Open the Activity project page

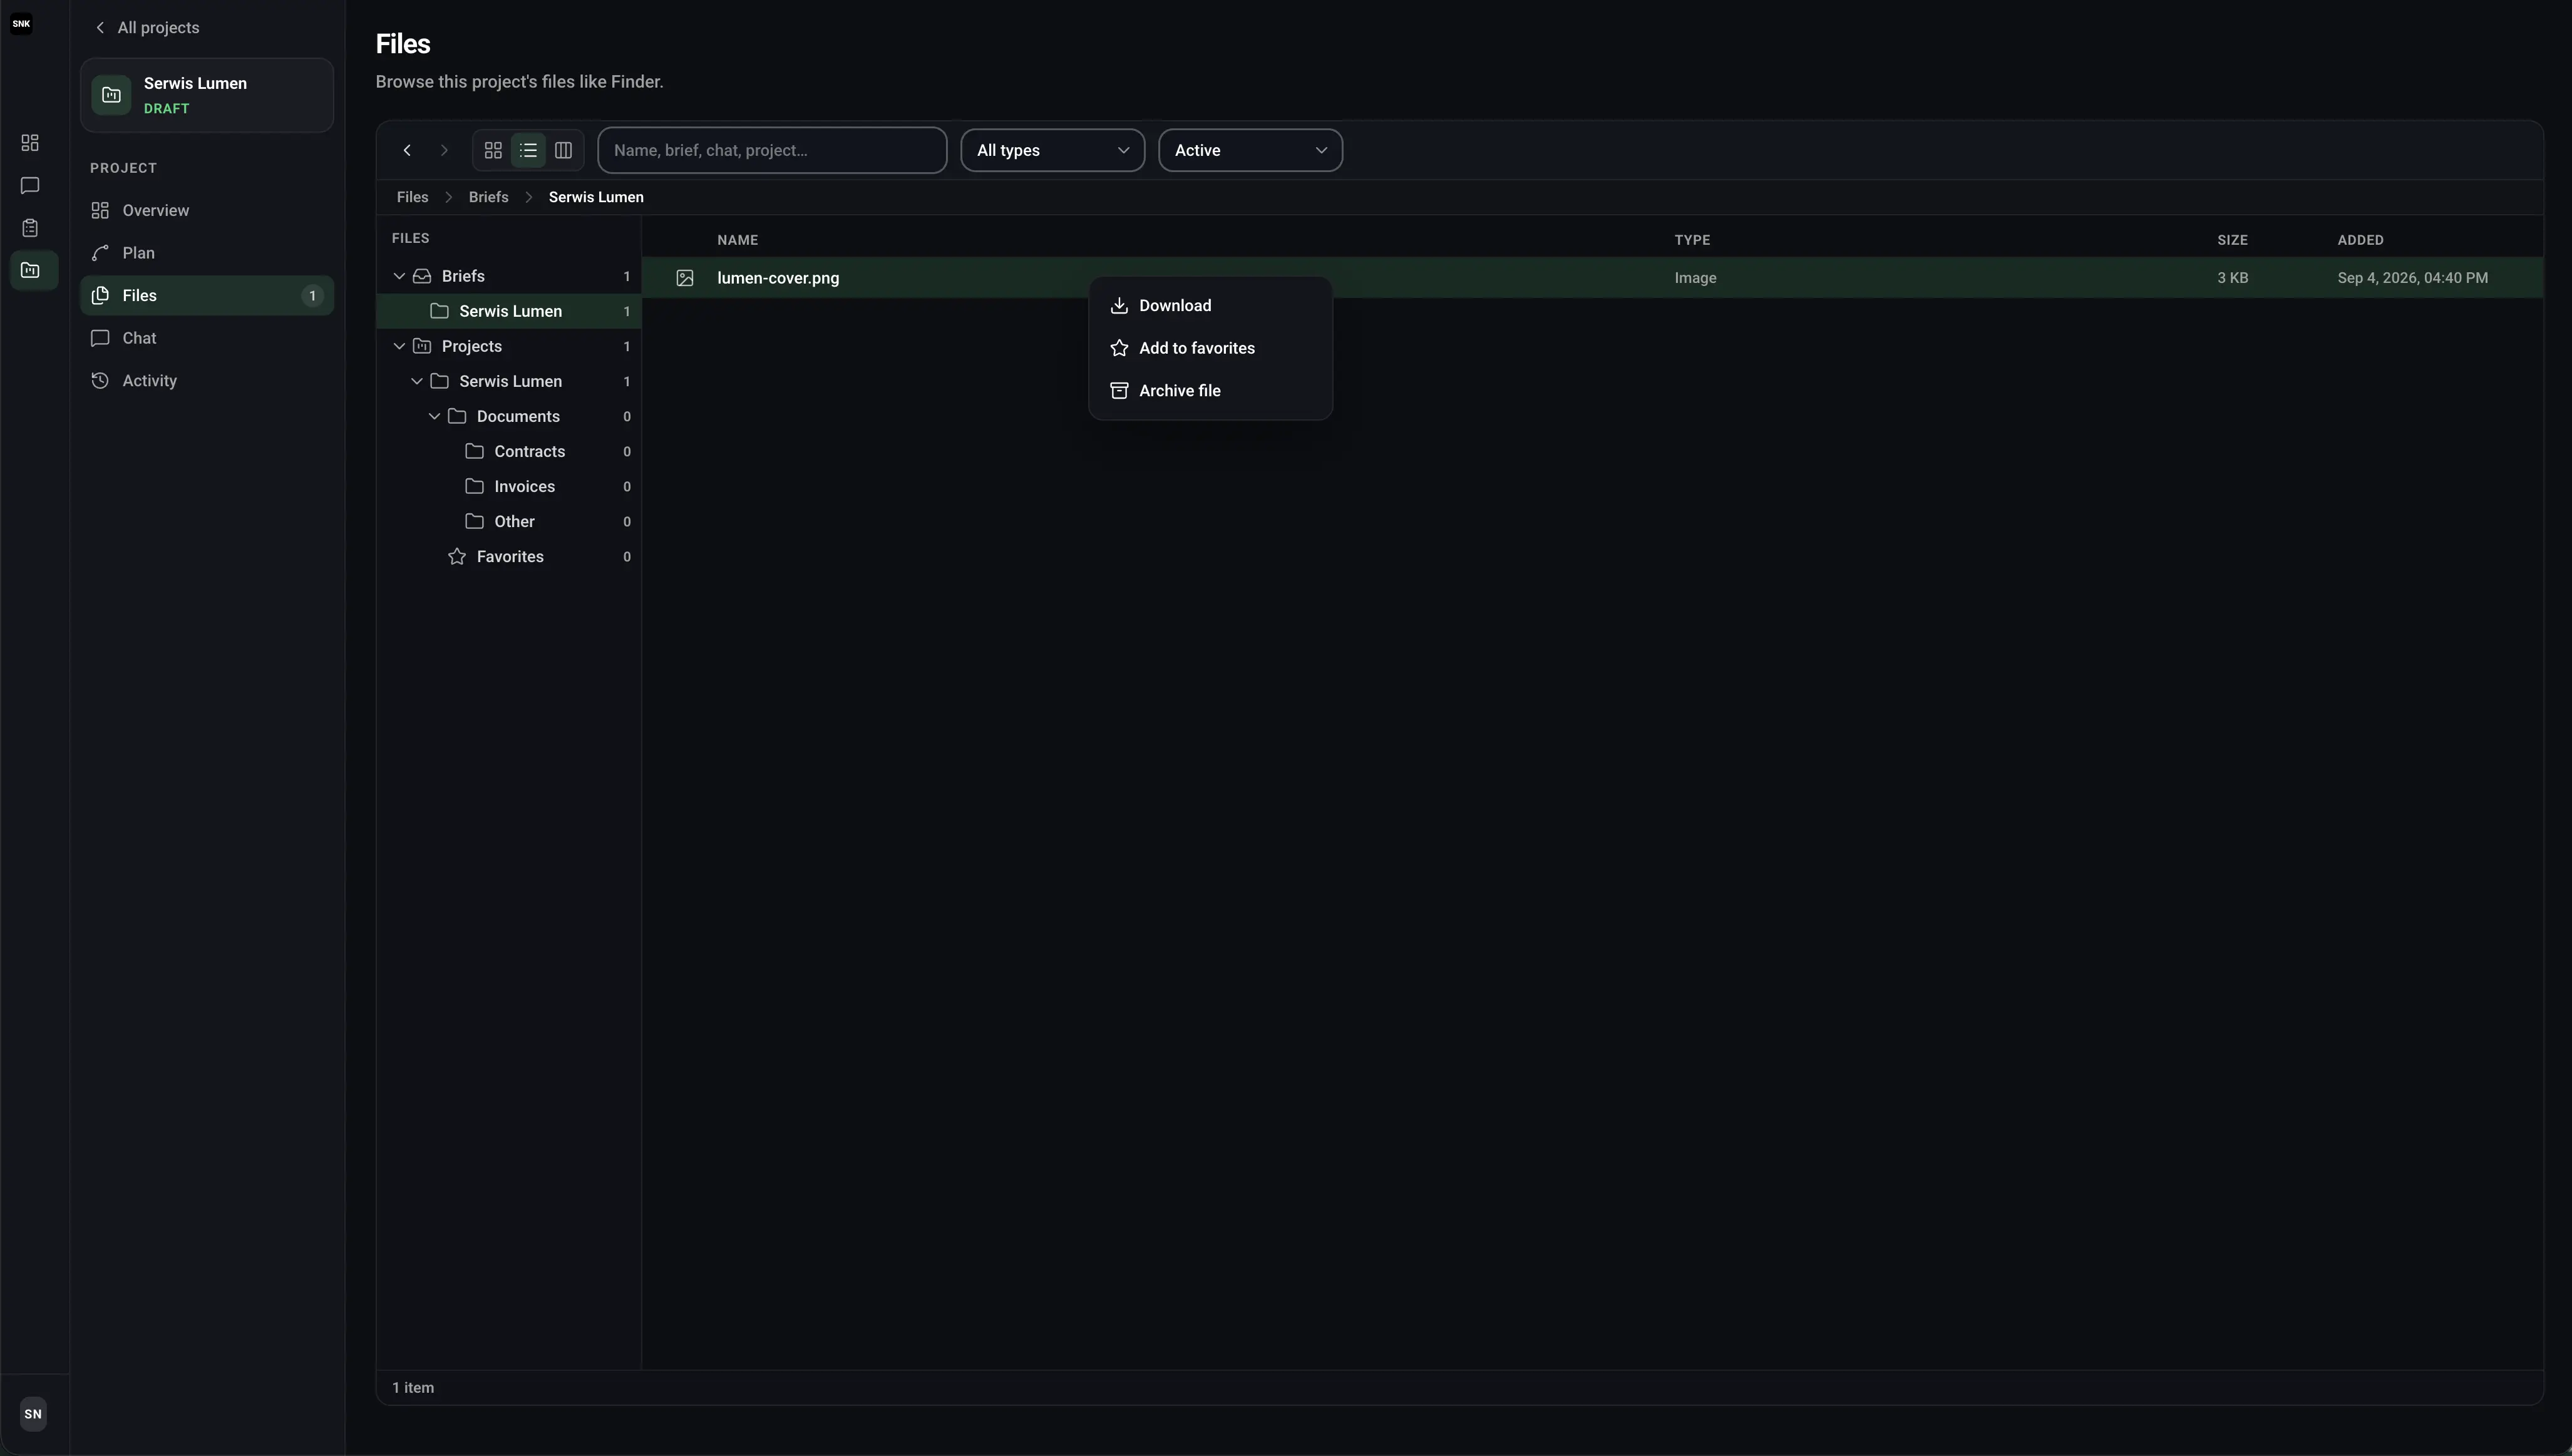tap(207, 381)
